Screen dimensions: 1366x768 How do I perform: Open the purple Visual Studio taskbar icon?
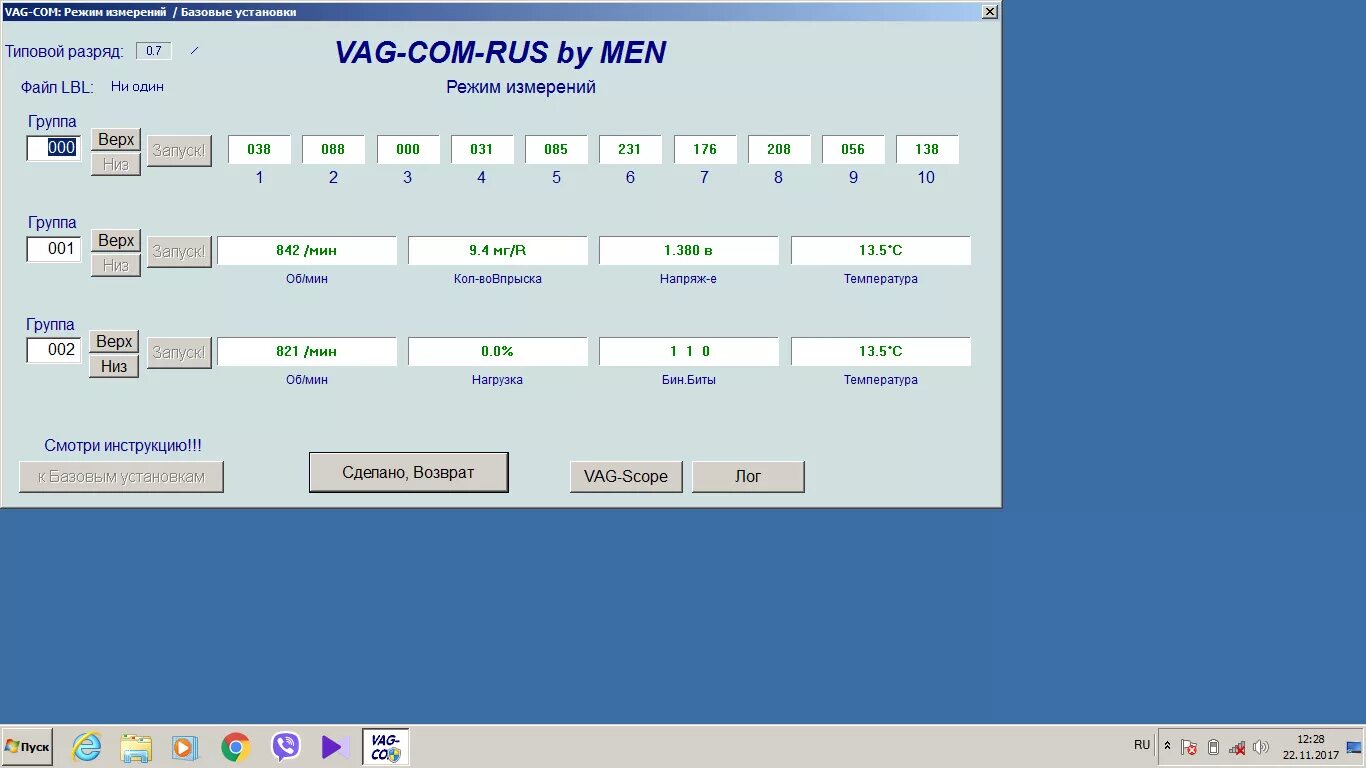pos(335,747)
